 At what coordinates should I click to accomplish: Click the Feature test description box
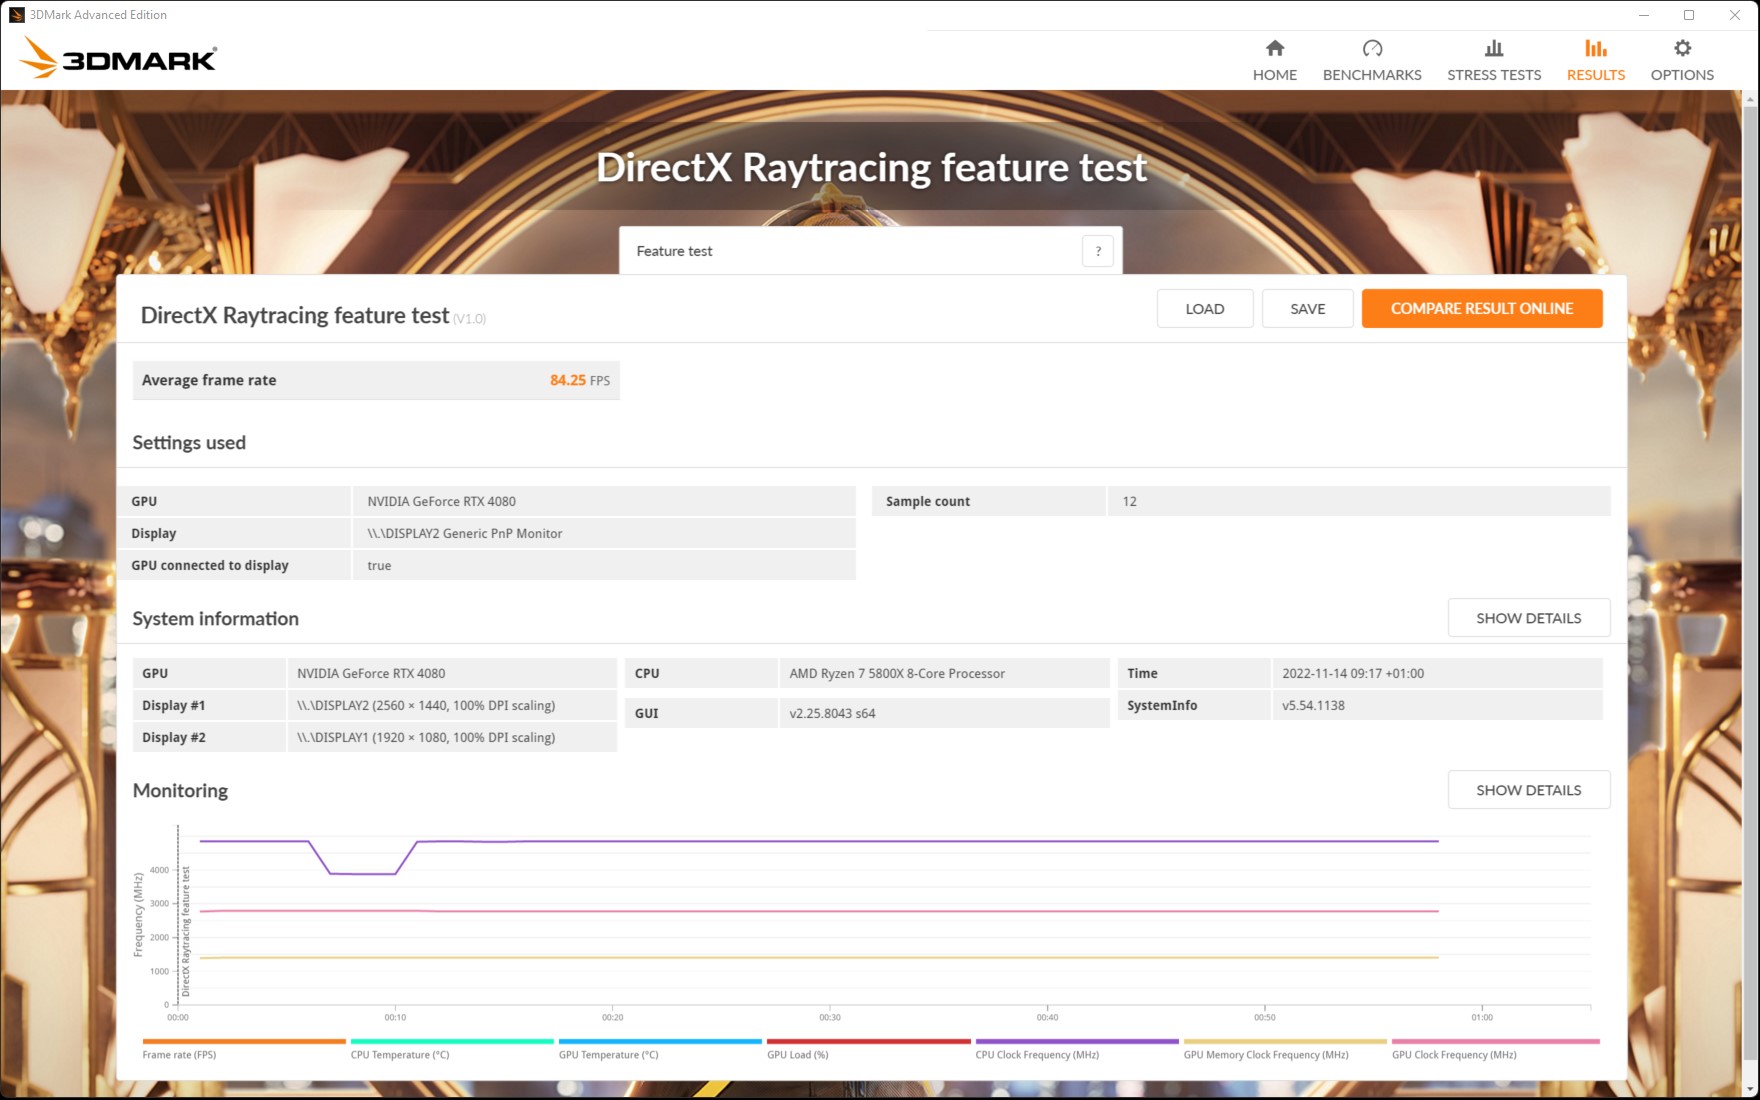point(871,251)
